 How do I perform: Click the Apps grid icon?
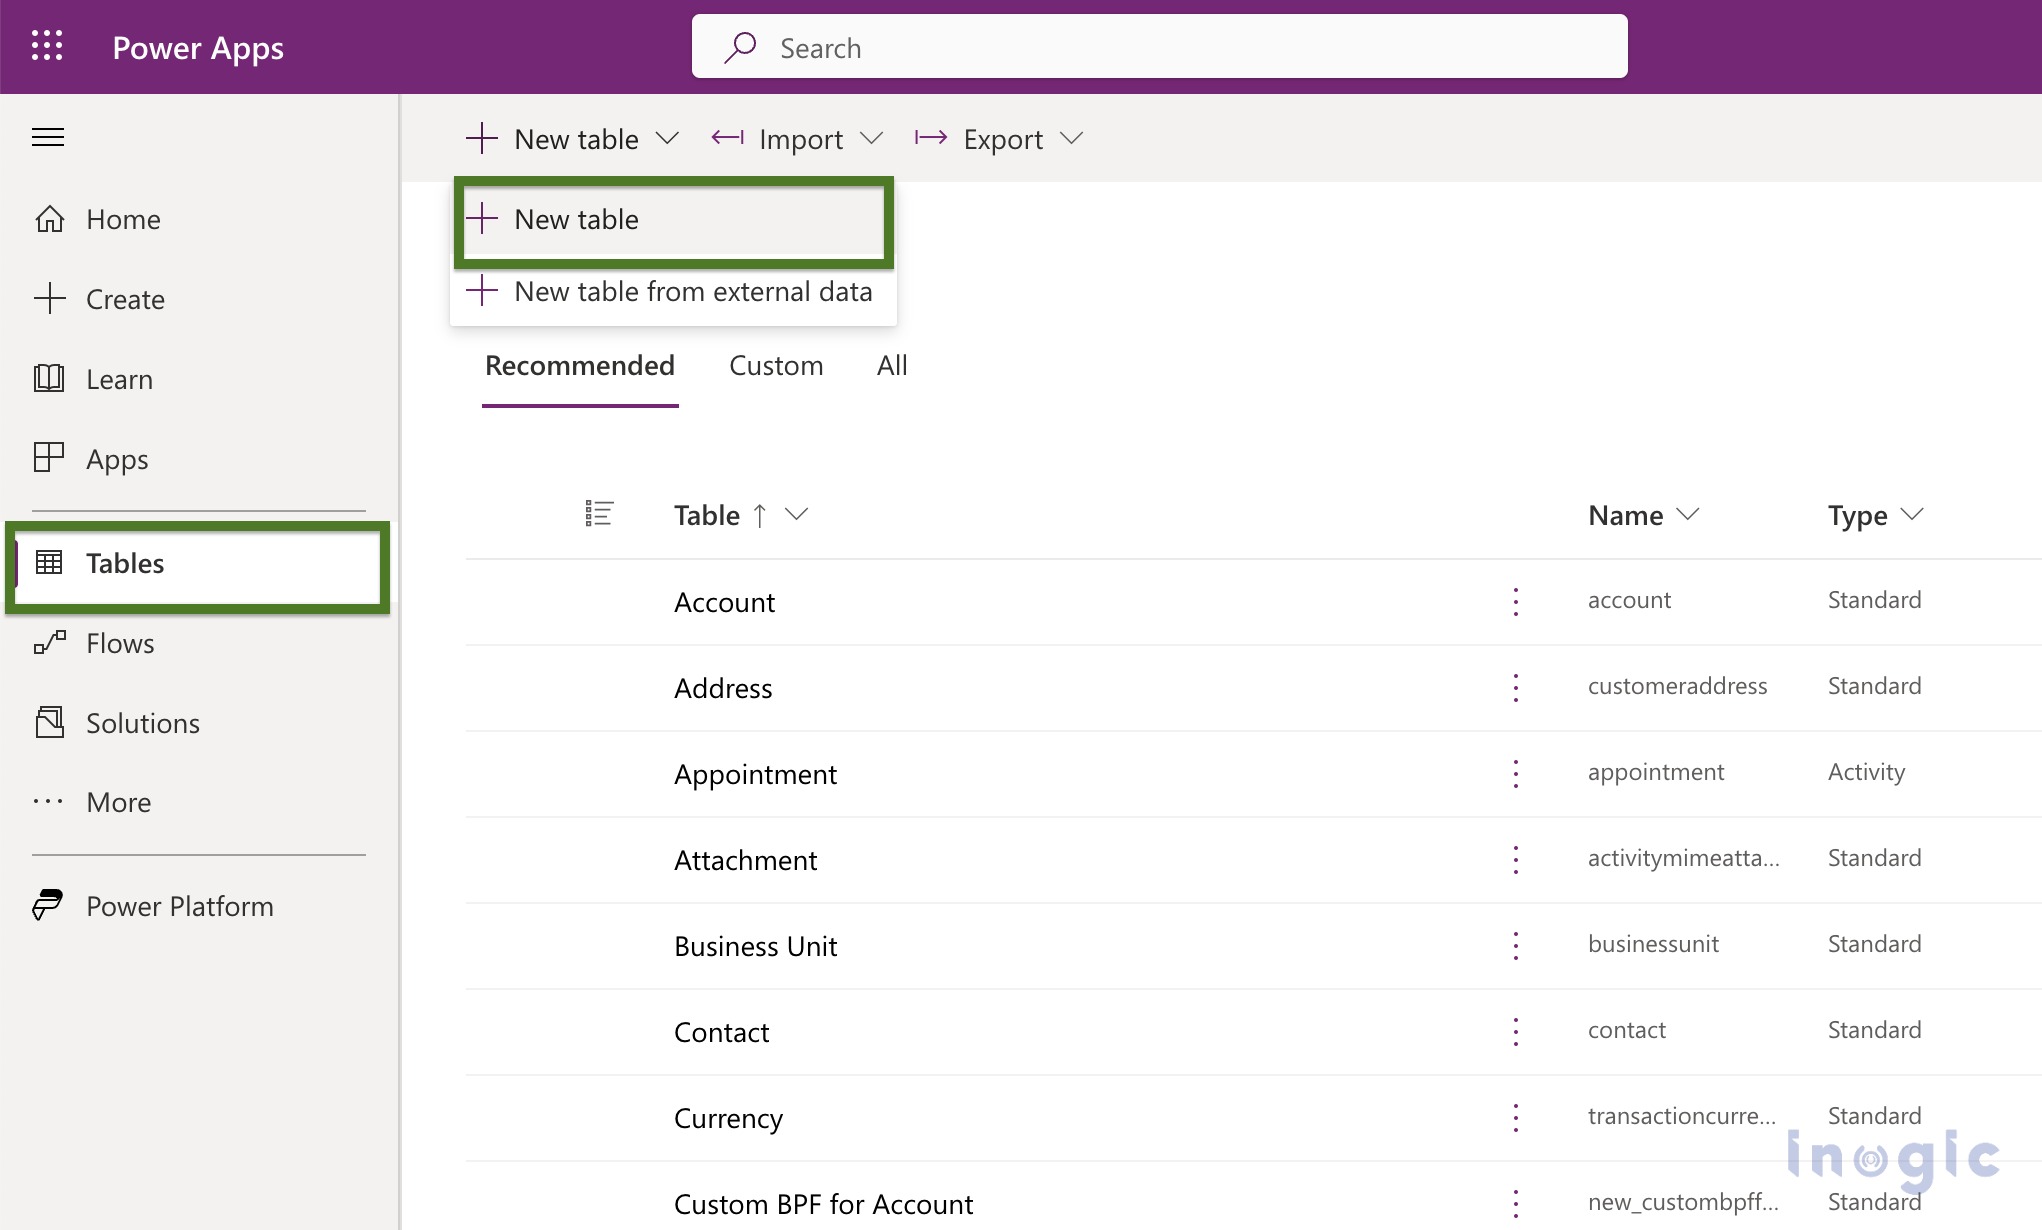pos(49,457)
